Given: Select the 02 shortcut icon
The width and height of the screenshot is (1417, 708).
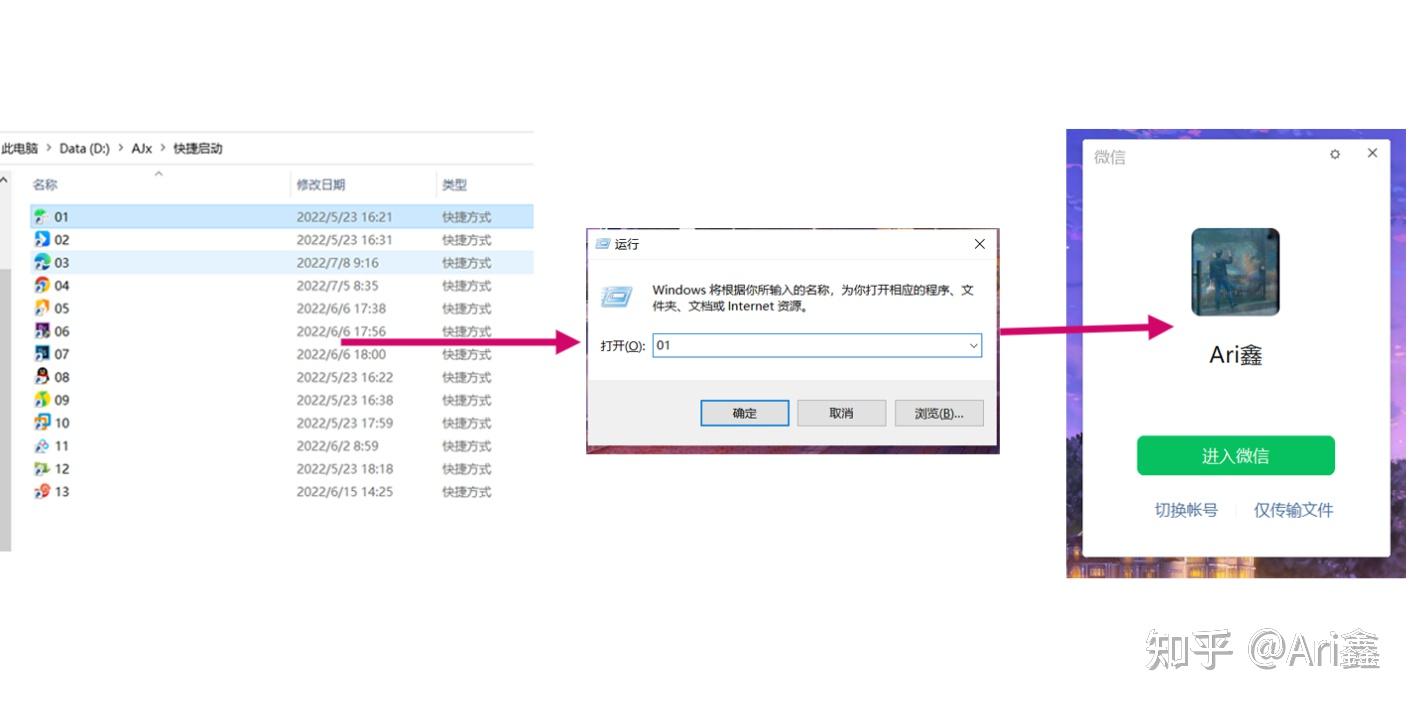Looking at the screenshot, I should [x=41, y=240].
